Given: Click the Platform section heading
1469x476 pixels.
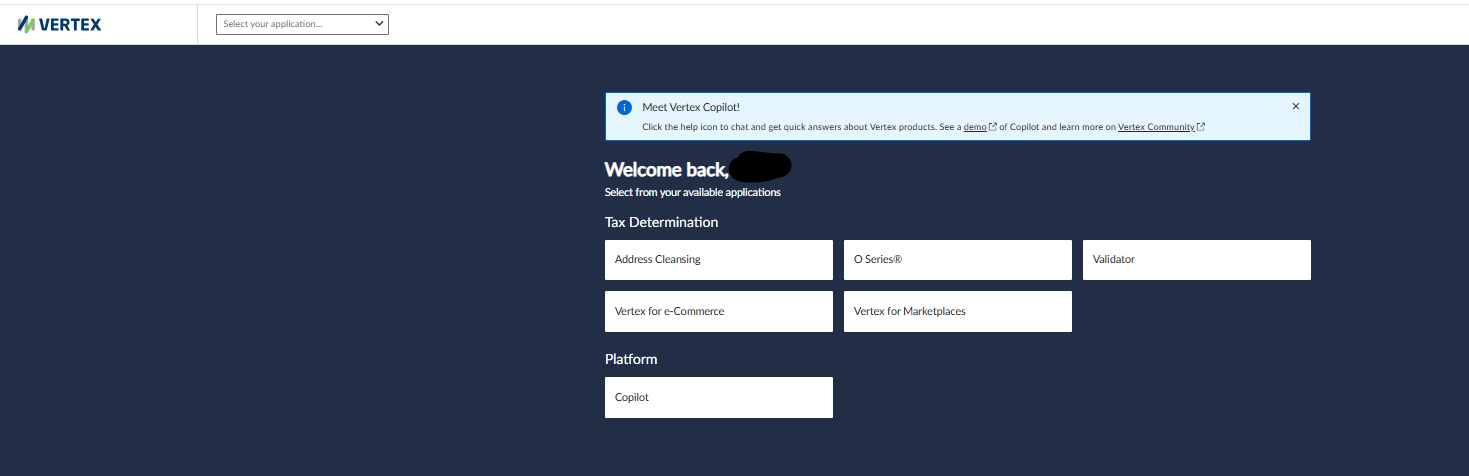Looking at the screenshot, I should [631, 359].
